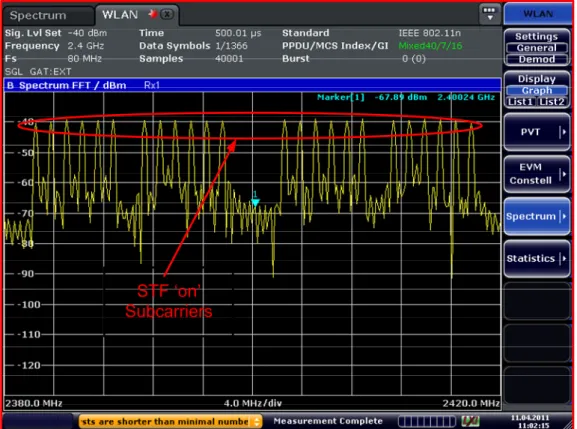
Task: Click the Sig. Lvl Set -40 dBm value
Action: (x=87, y=33)
